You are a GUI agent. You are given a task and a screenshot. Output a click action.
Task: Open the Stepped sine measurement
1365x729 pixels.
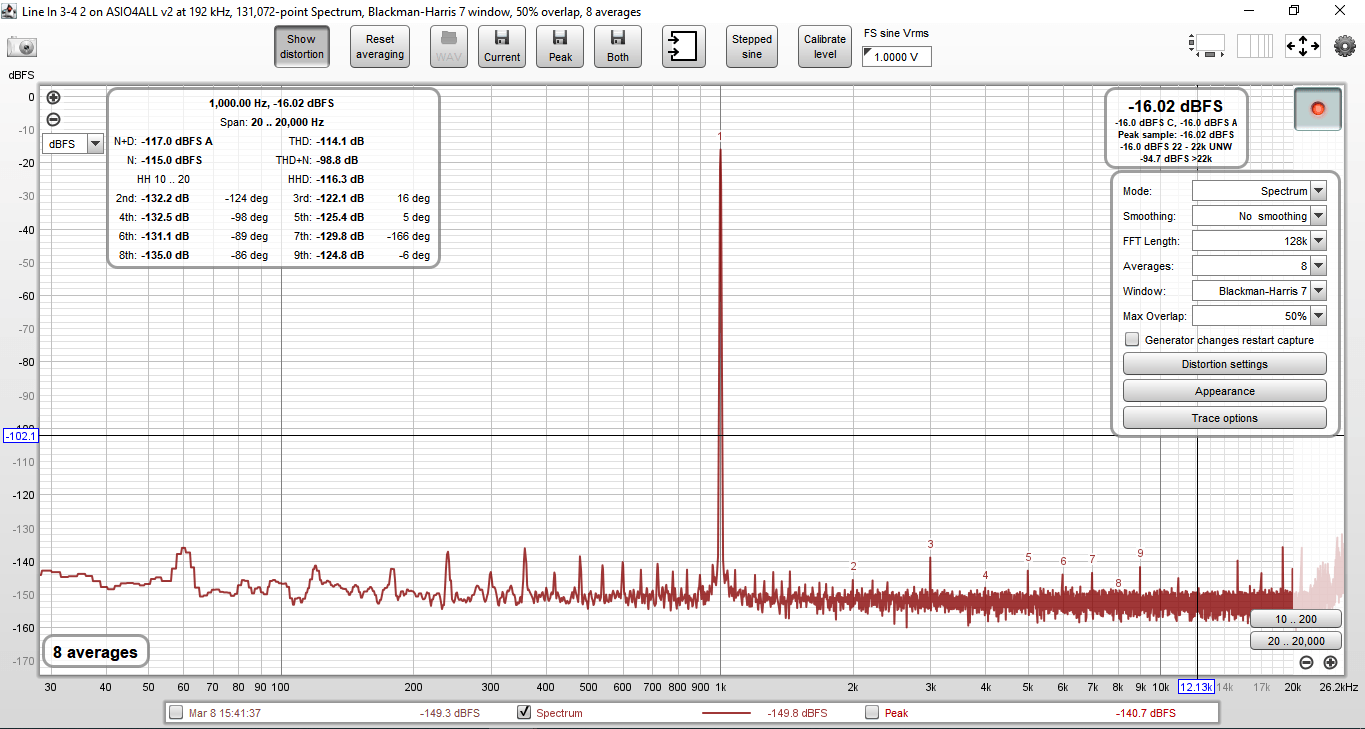[x=752, y=47]
